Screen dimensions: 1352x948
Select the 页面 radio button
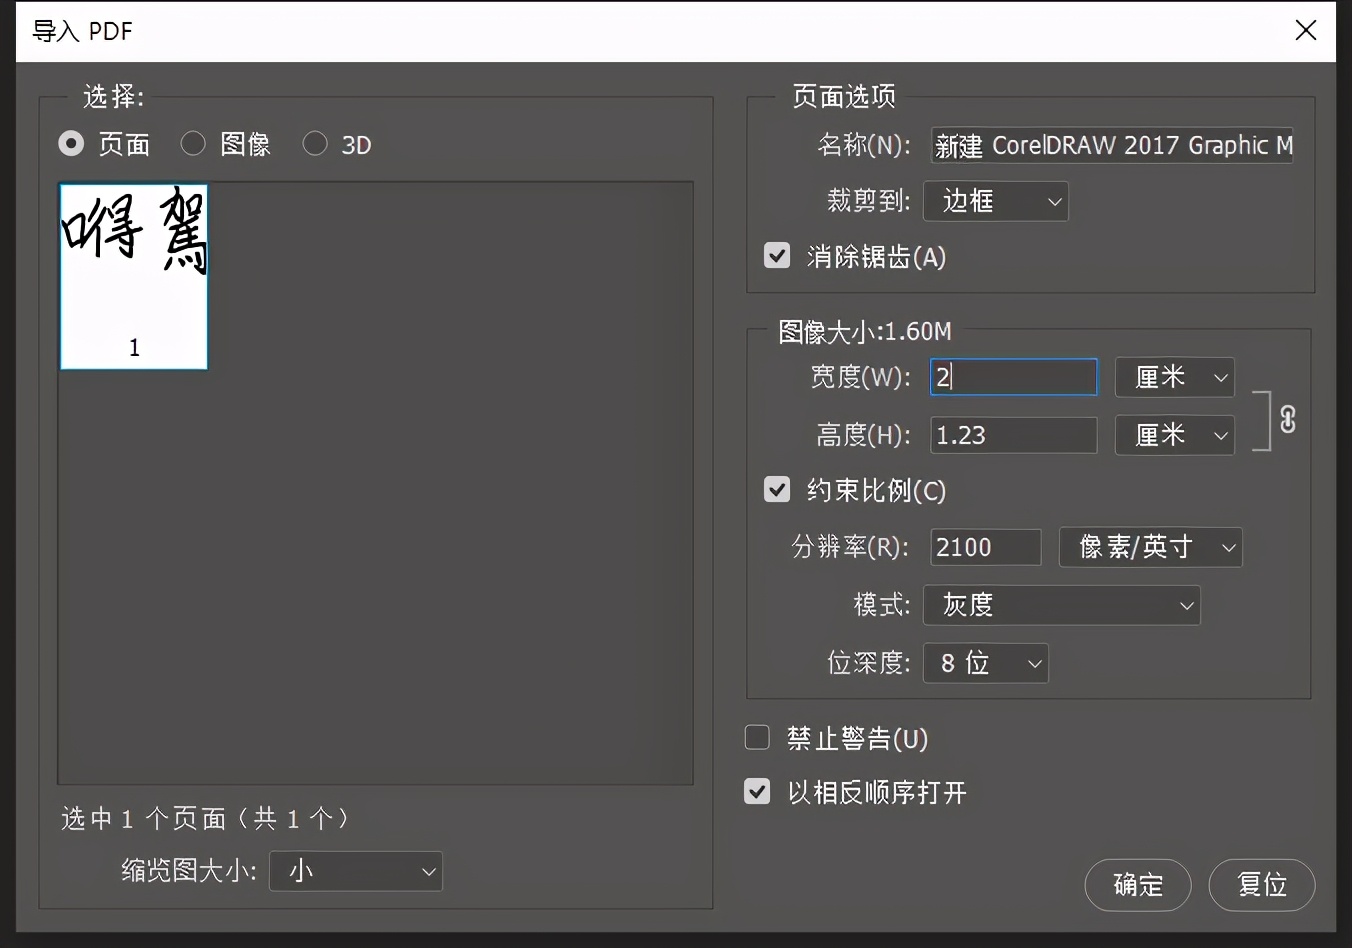(x=71, y=144)
